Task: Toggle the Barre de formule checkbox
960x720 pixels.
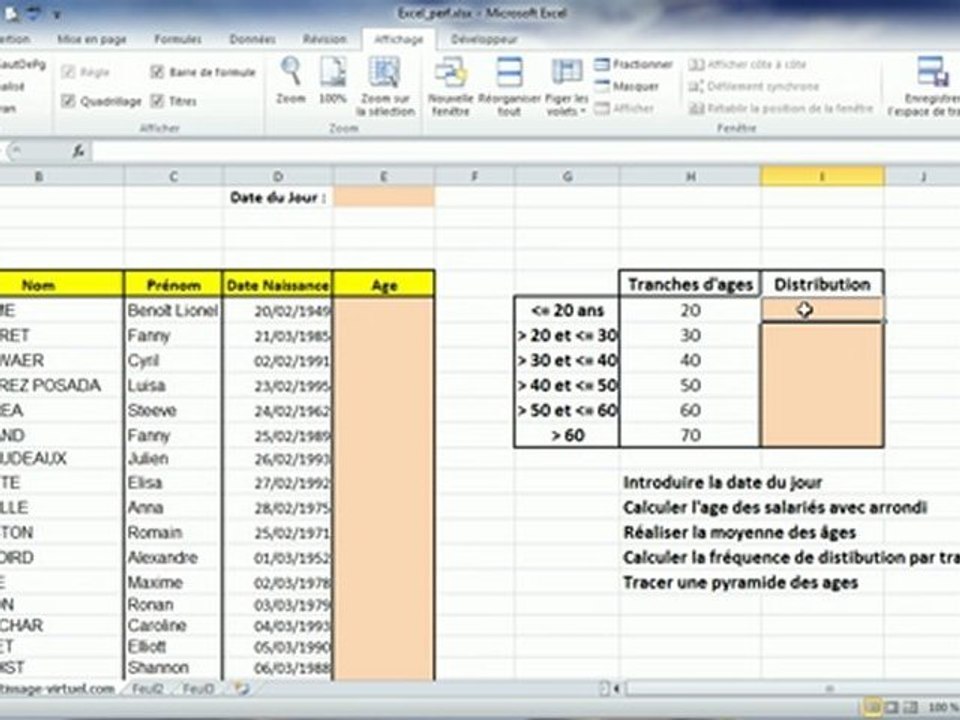Action: [157, 72]
